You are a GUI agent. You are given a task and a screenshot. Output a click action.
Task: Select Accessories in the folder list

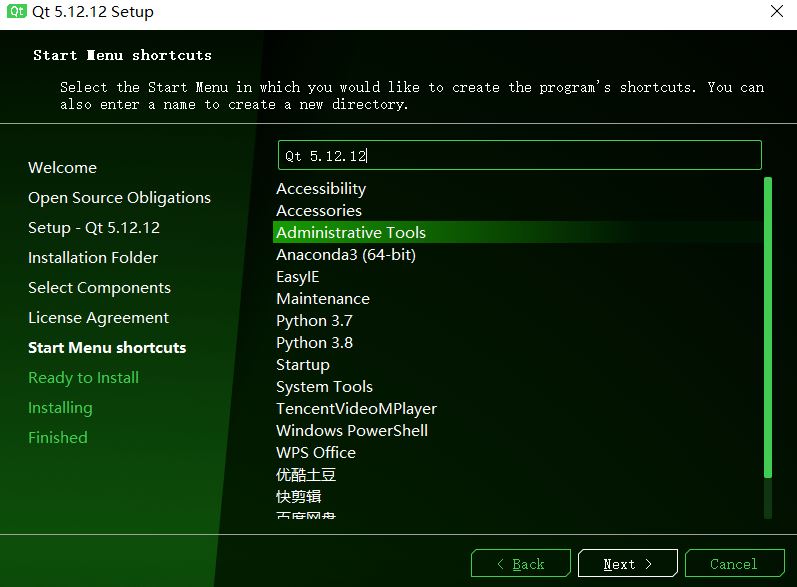(518, 210)
